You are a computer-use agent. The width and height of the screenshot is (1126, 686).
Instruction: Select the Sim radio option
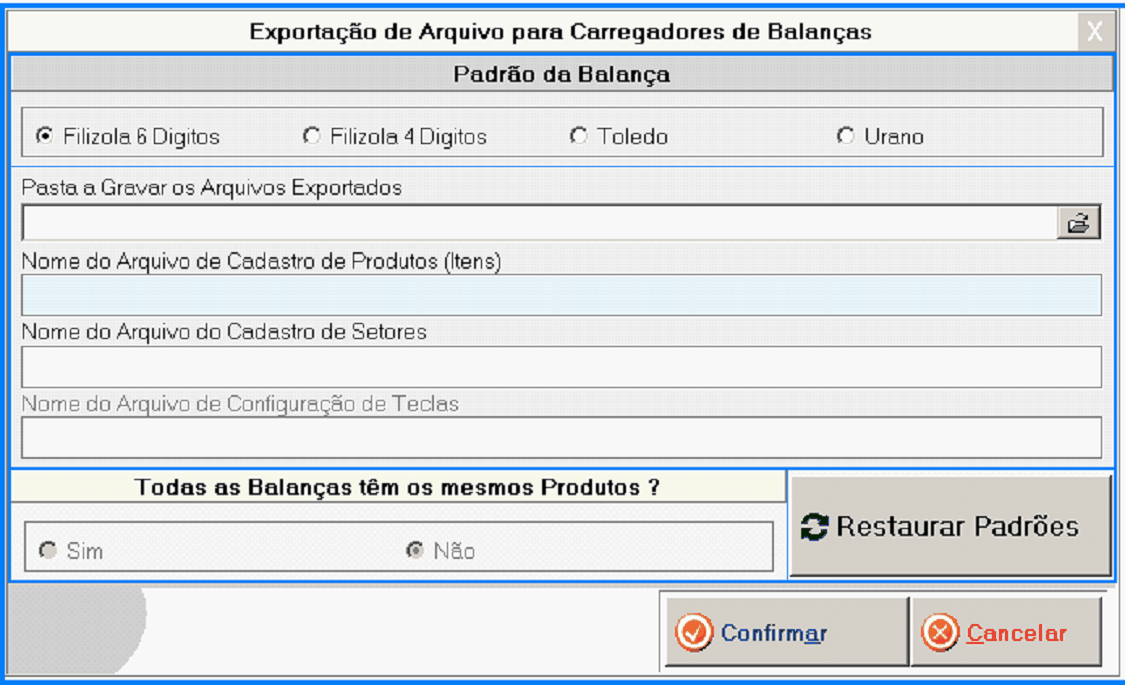pyautogui.click(x=45, y=551)
